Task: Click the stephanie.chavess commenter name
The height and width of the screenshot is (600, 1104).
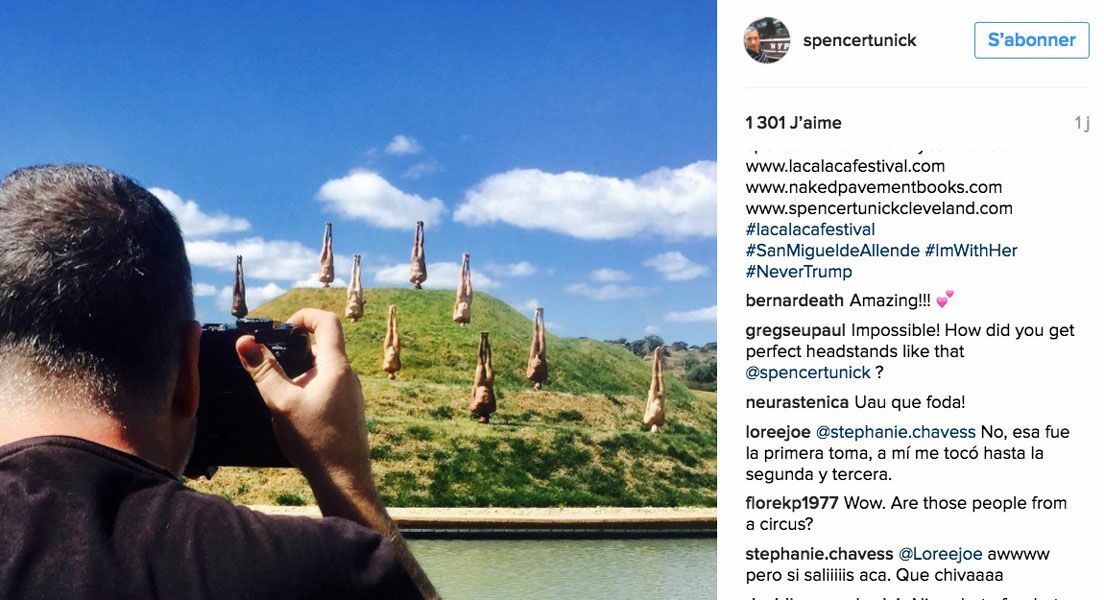Action: 819,554
